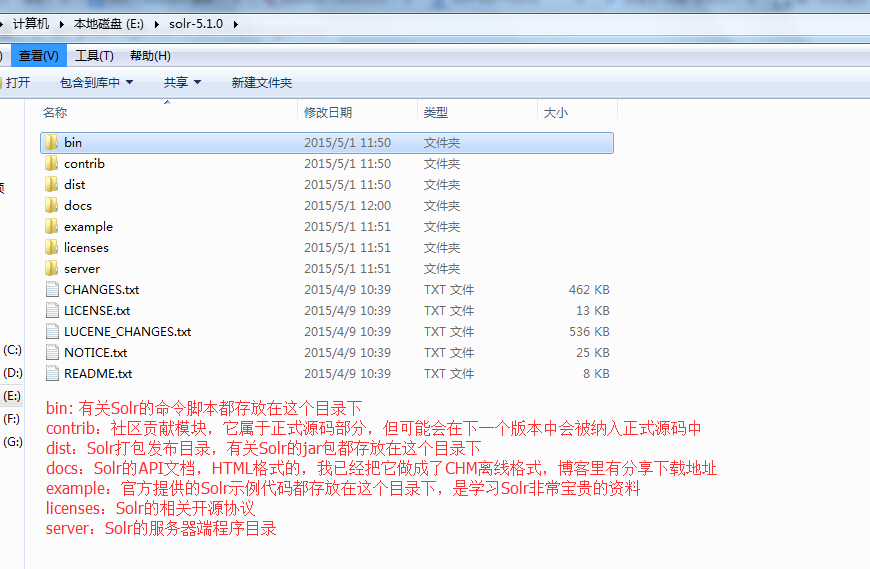
Task: Select drive (C:) in navigation pane
Action: [12, 350]
